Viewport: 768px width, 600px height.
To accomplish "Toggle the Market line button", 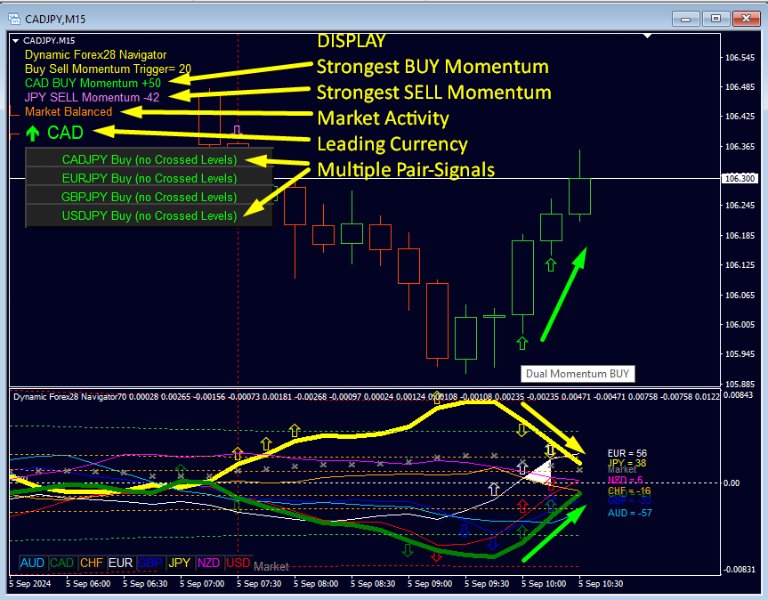I will (271, 567).
